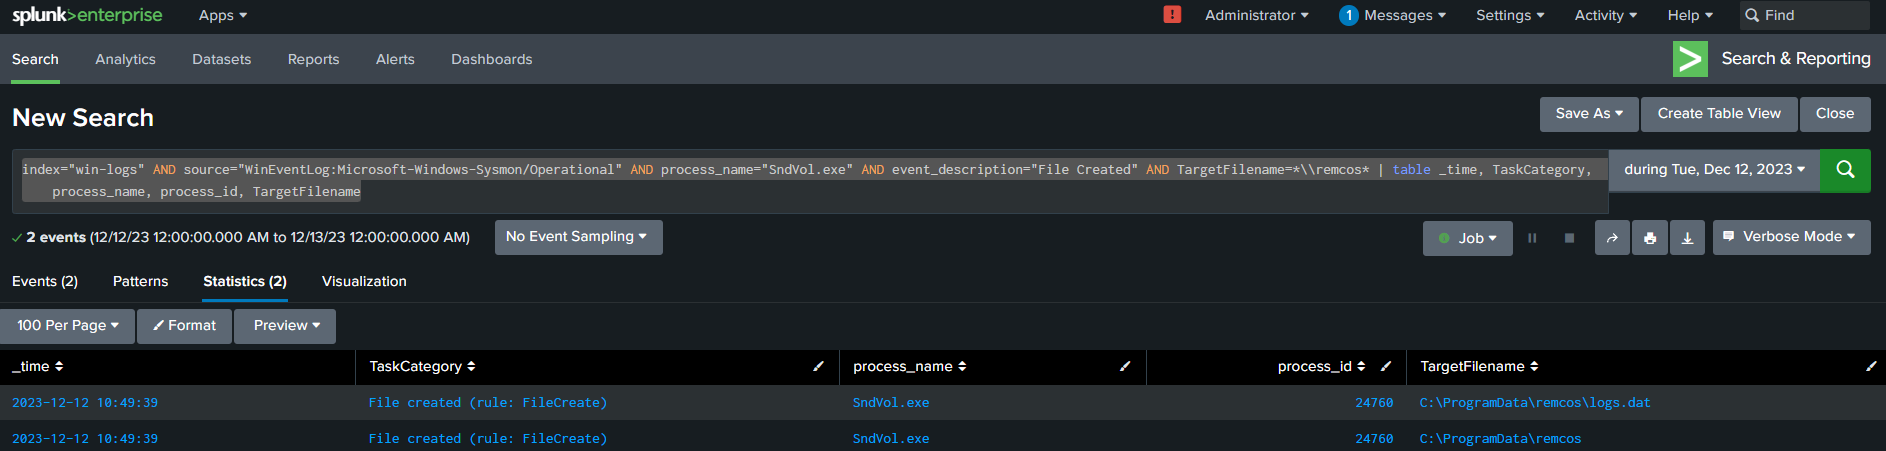Select the Search navigation tab

tap(35, 59)
